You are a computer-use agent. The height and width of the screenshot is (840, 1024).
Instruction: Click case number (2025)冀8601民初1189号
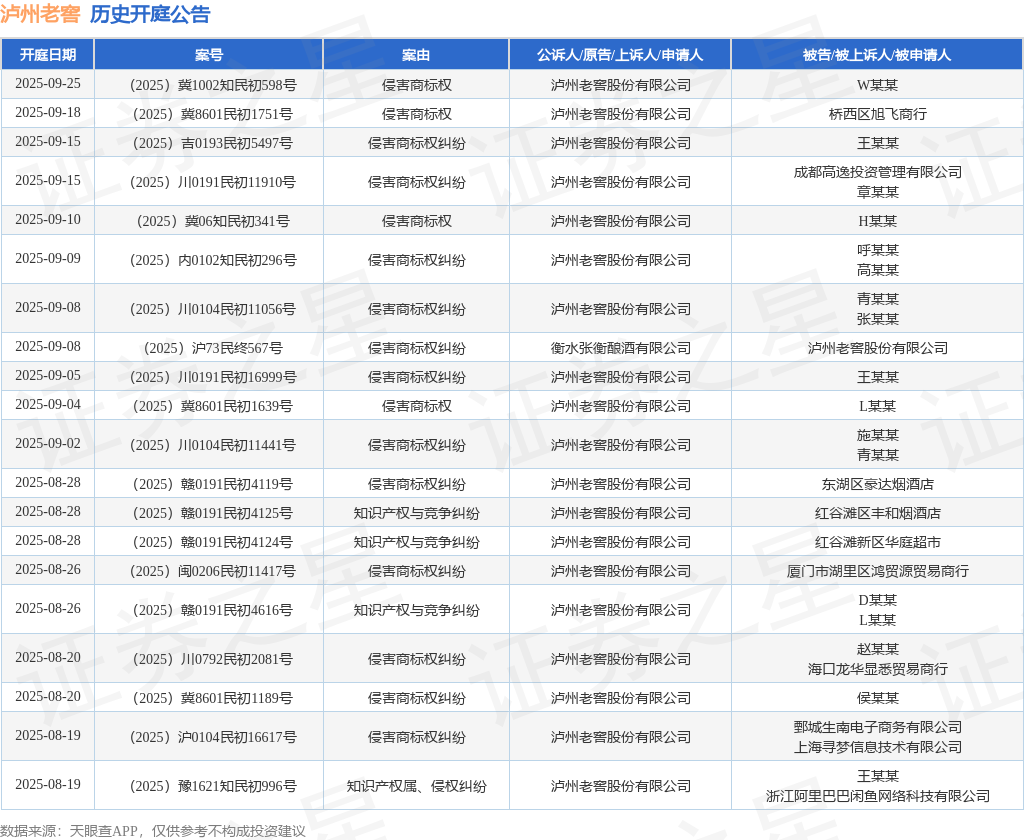coord(213,698)
